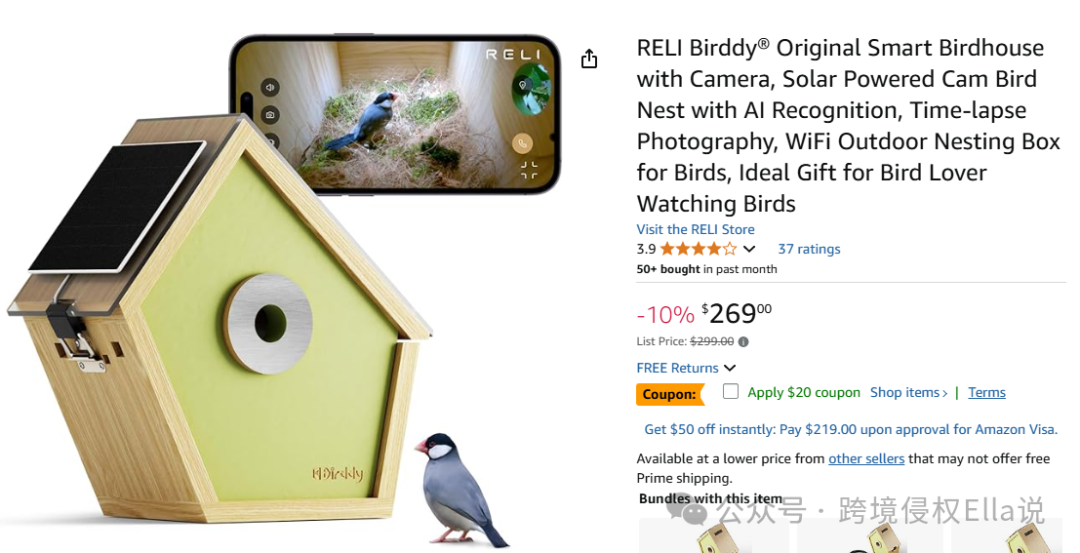Check the Apply $20 coupon box
1080x553 pixels.
pyautogui.click(x=731, y=392)
